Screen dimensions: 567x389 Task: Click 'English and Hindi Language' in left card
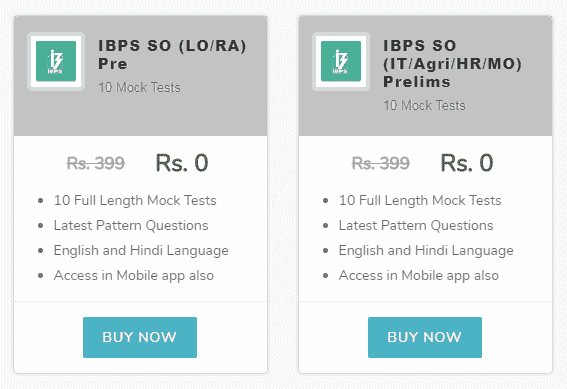click(141, 251)
